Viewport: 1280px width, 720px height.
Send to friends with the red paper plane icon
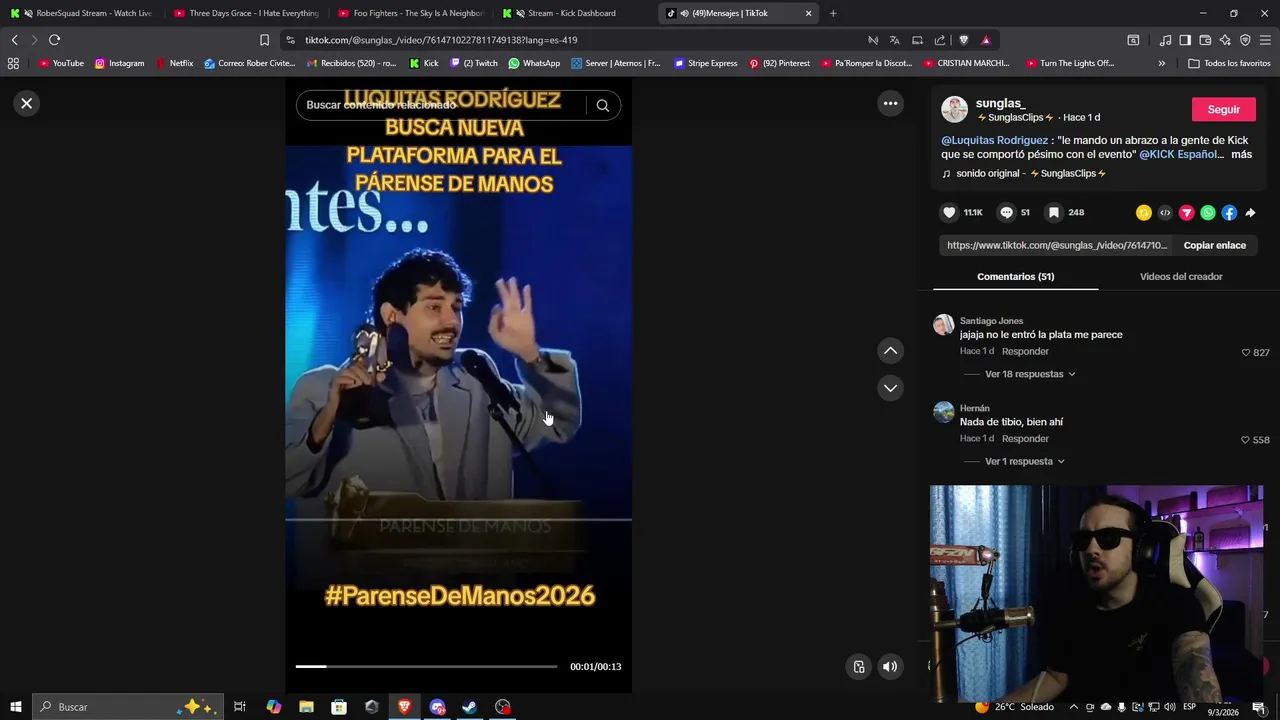point(1186,212)
